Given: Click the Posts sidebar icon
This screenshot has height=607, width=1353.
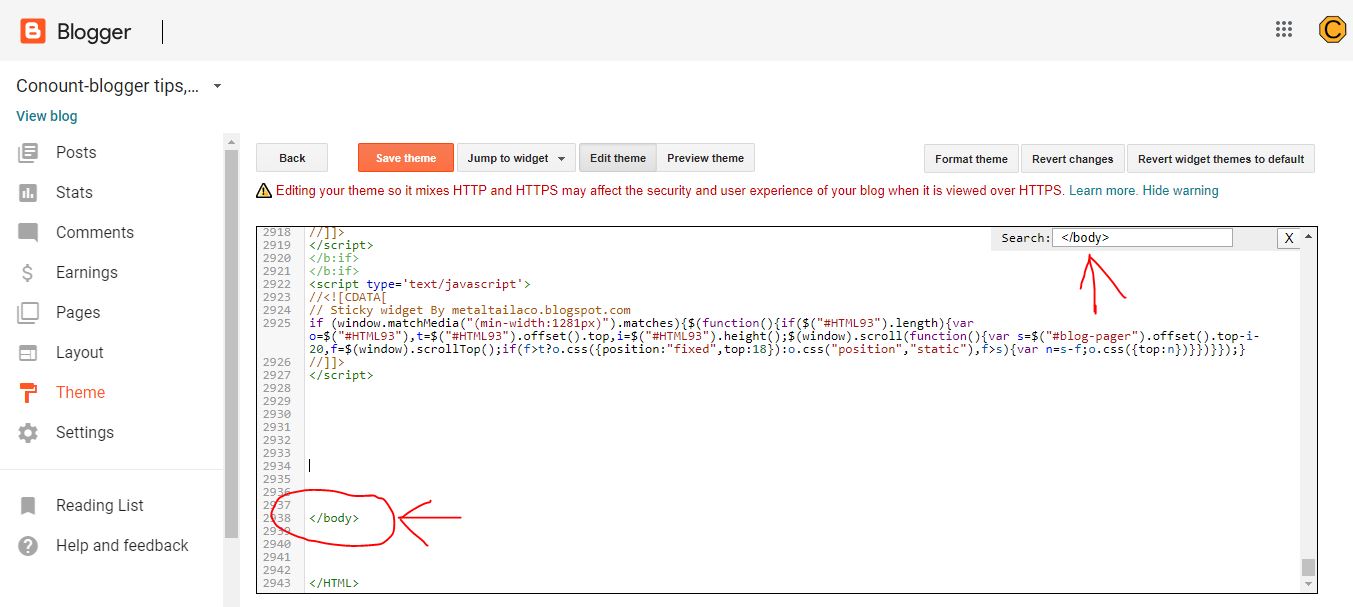Looking at the screenshot, I should point(28,153).
